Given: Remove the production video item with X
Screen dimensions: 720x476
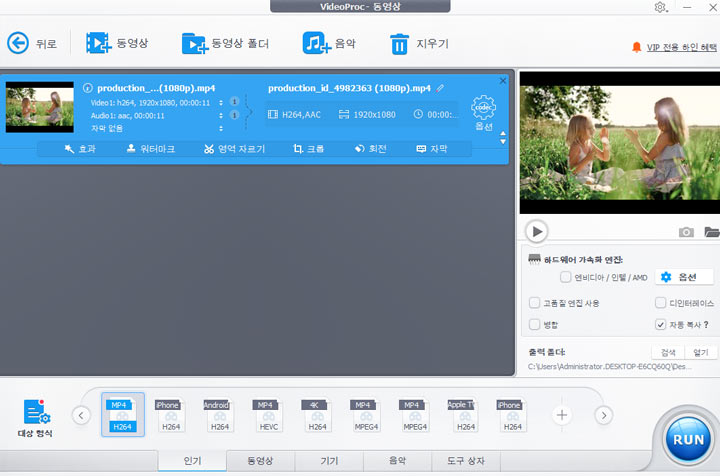Looking at the screenshot, I should click(503, 81).
